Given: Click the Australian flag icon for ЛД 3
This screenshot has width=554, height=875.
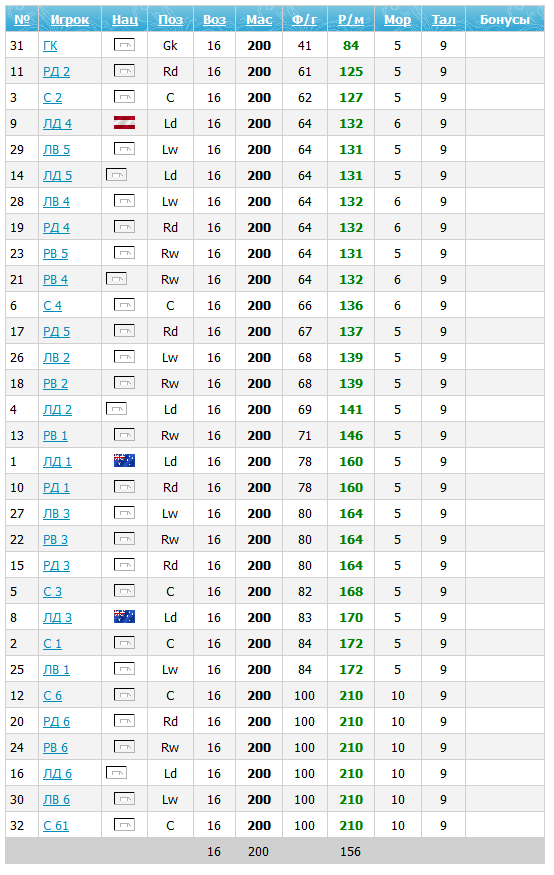Looking at the screenshot, I should [x=124, y=617].
